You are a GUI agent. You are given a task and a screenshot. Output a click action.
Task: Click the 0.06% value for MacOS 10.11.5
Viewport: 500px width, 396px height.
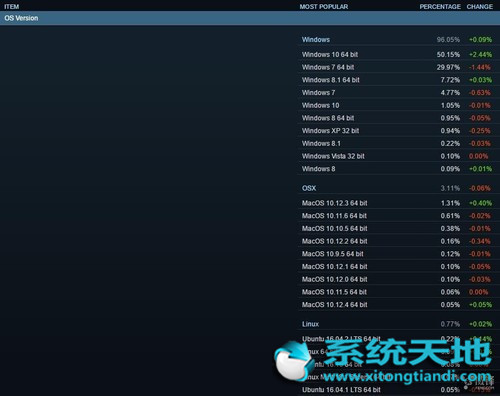click(x=450, y=292)
